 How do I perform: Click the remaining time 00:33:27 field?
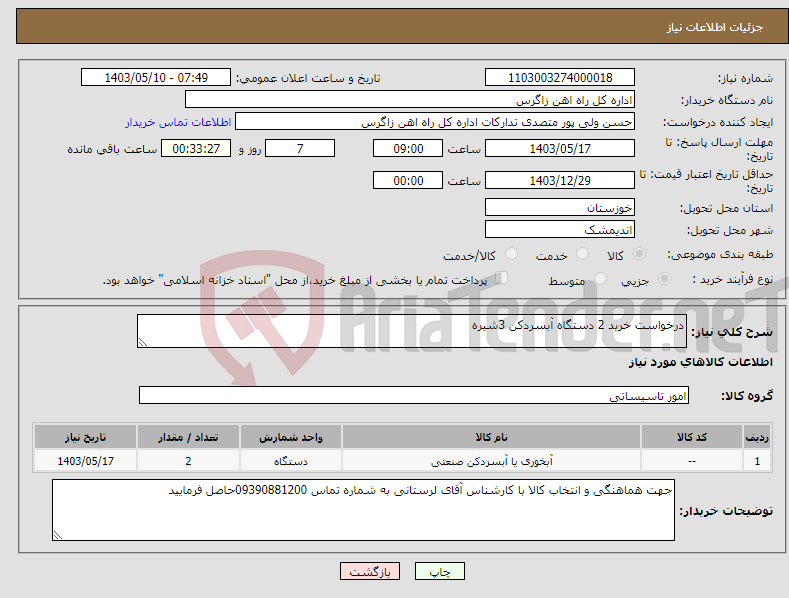click(196, 148)
